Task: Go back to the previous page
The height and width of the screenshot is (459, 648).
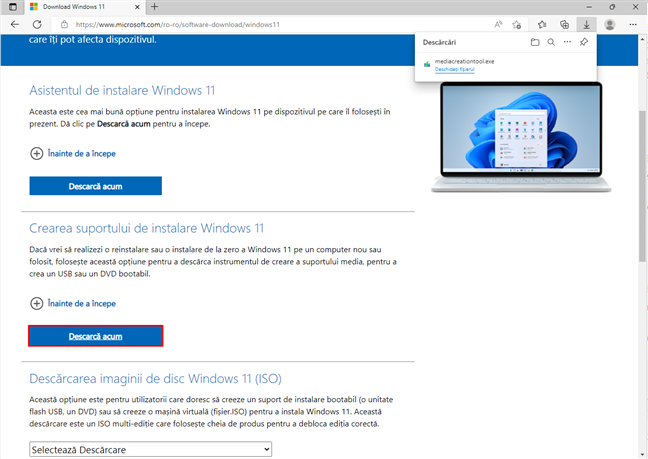Action: click(x=15, y=24)
